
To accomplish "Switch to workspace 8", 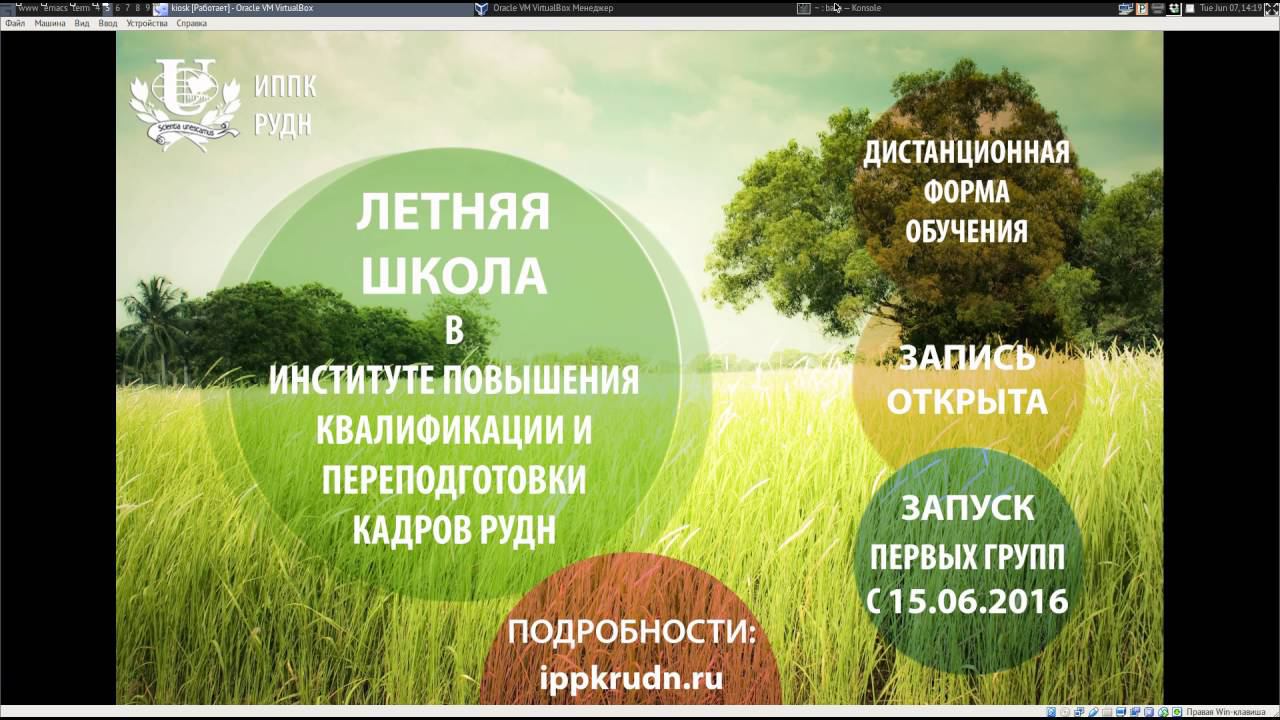I will (x=138, y=8).
